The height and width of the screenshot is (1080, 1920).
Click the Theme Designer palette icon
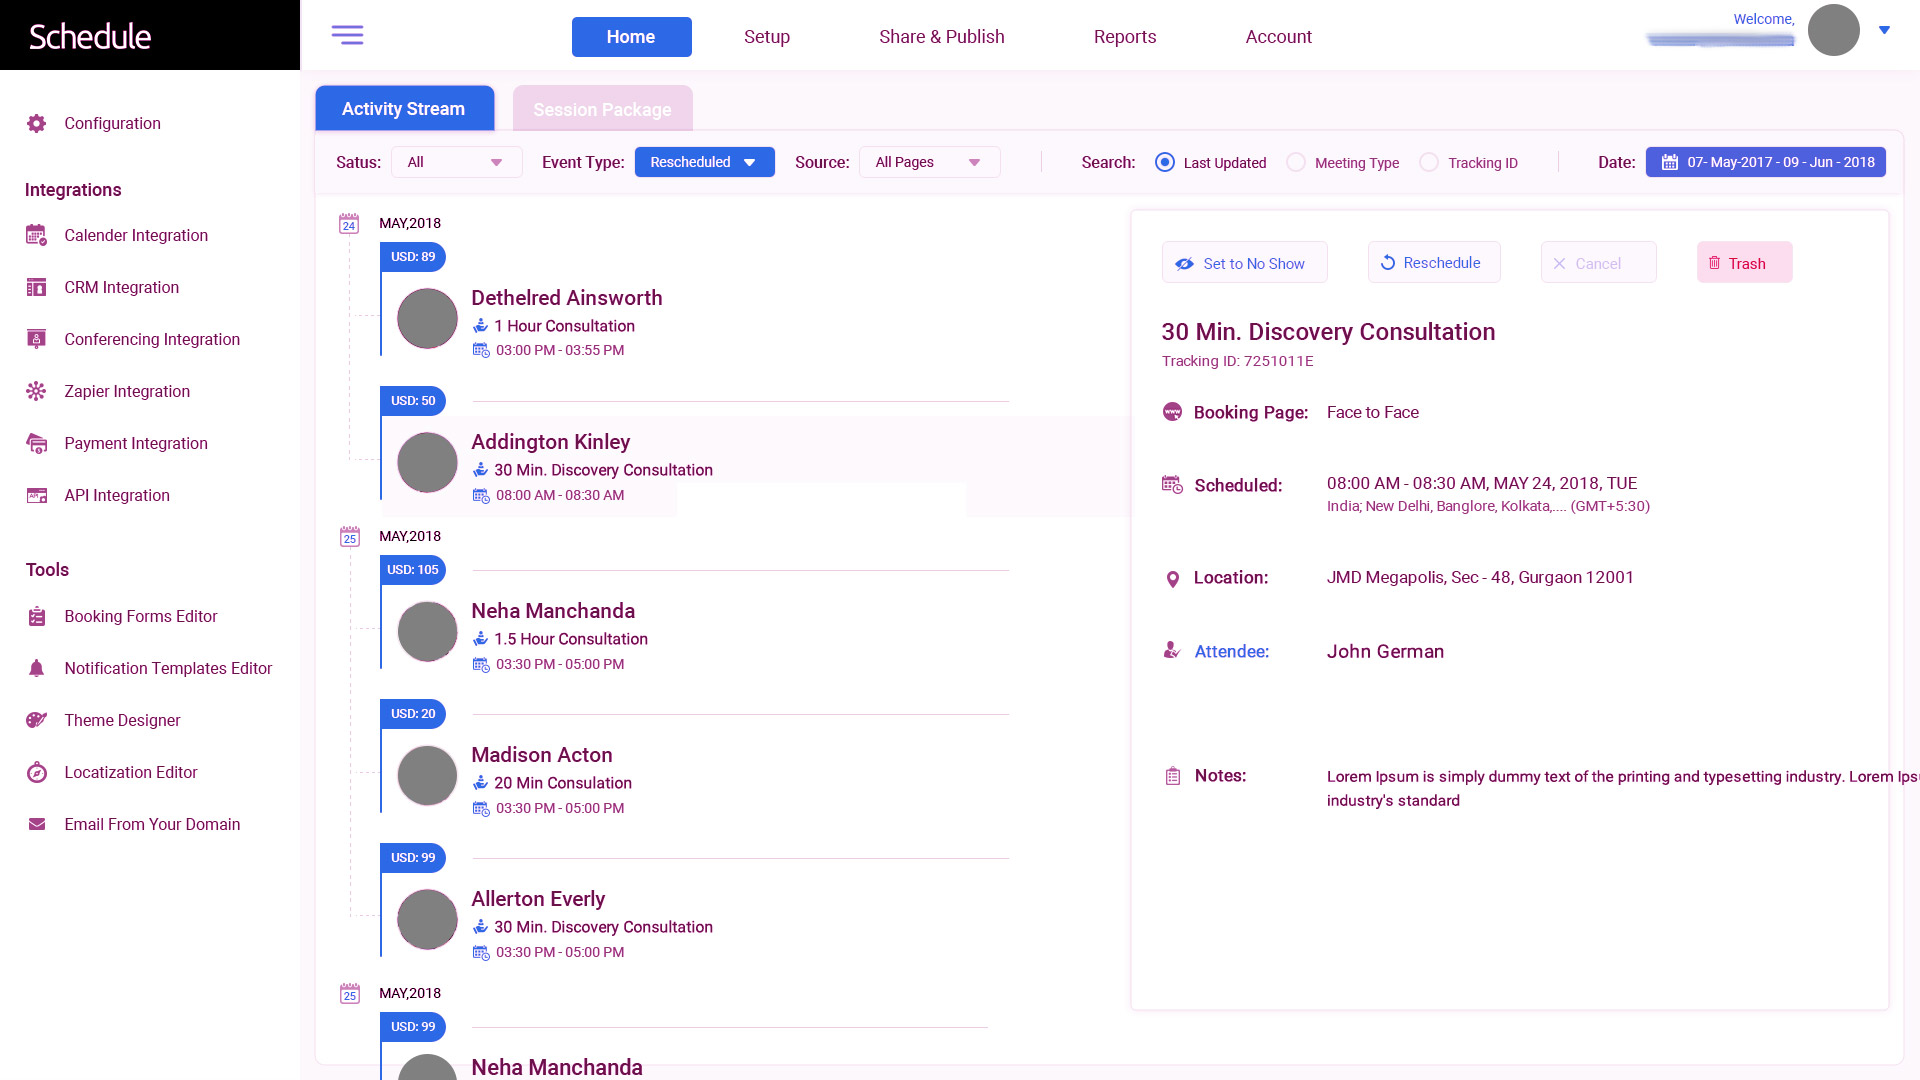click(37, 720)
